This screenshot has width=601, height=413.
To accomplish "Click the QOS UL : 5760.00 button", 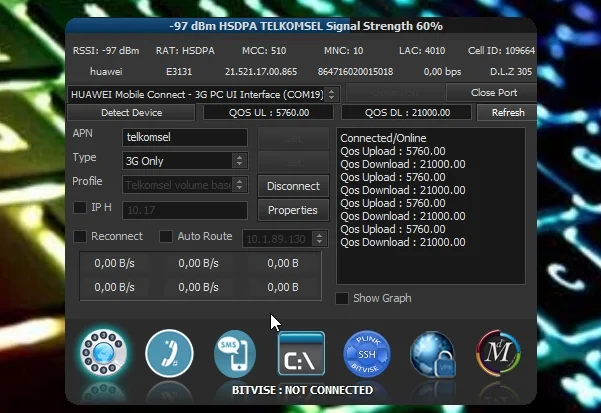I will pyautogui.click(x=269, y=113).
